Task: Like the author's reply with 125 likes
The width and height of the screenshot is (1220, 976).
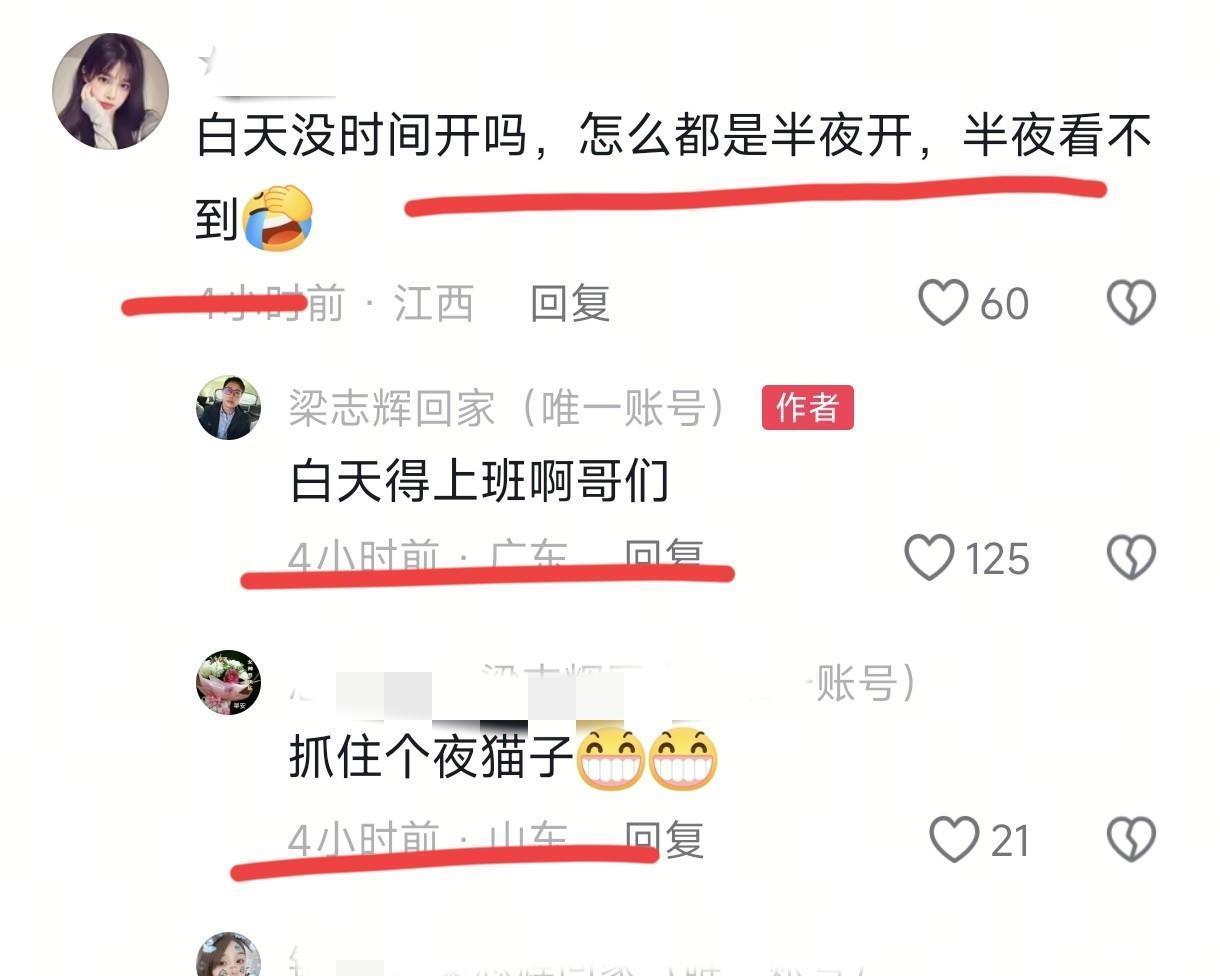Action: 929,557
